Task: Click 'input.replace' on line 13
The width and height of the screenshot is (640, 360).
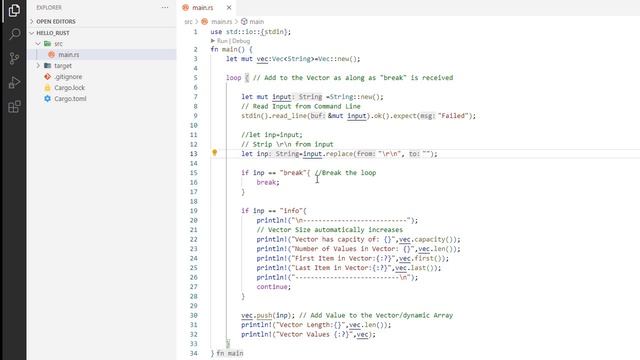Action: (328, 153)
